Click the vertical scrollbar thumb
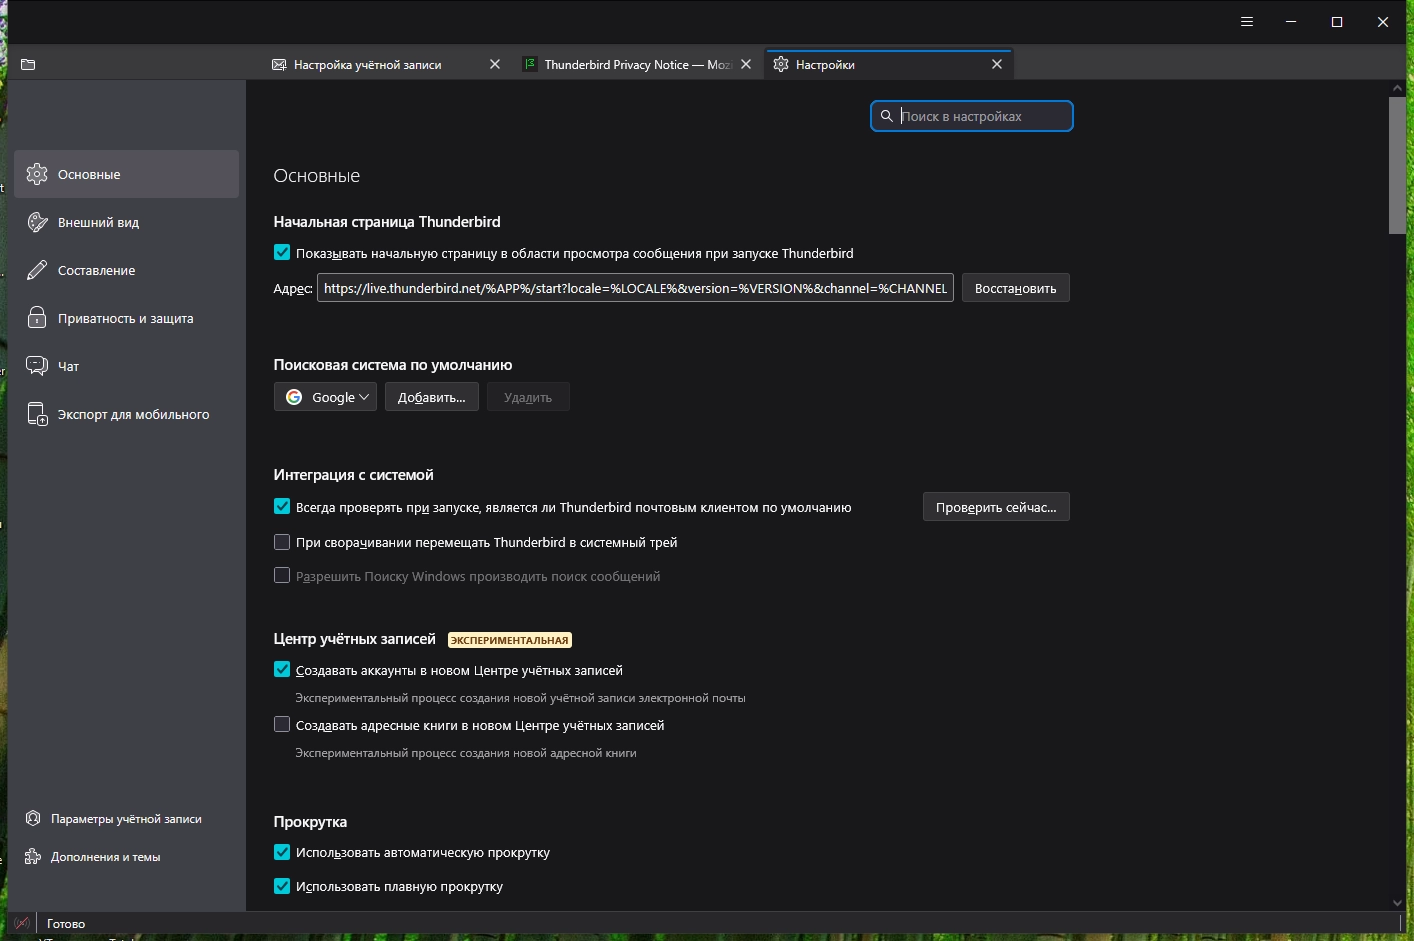 (x=1397, y=165)
